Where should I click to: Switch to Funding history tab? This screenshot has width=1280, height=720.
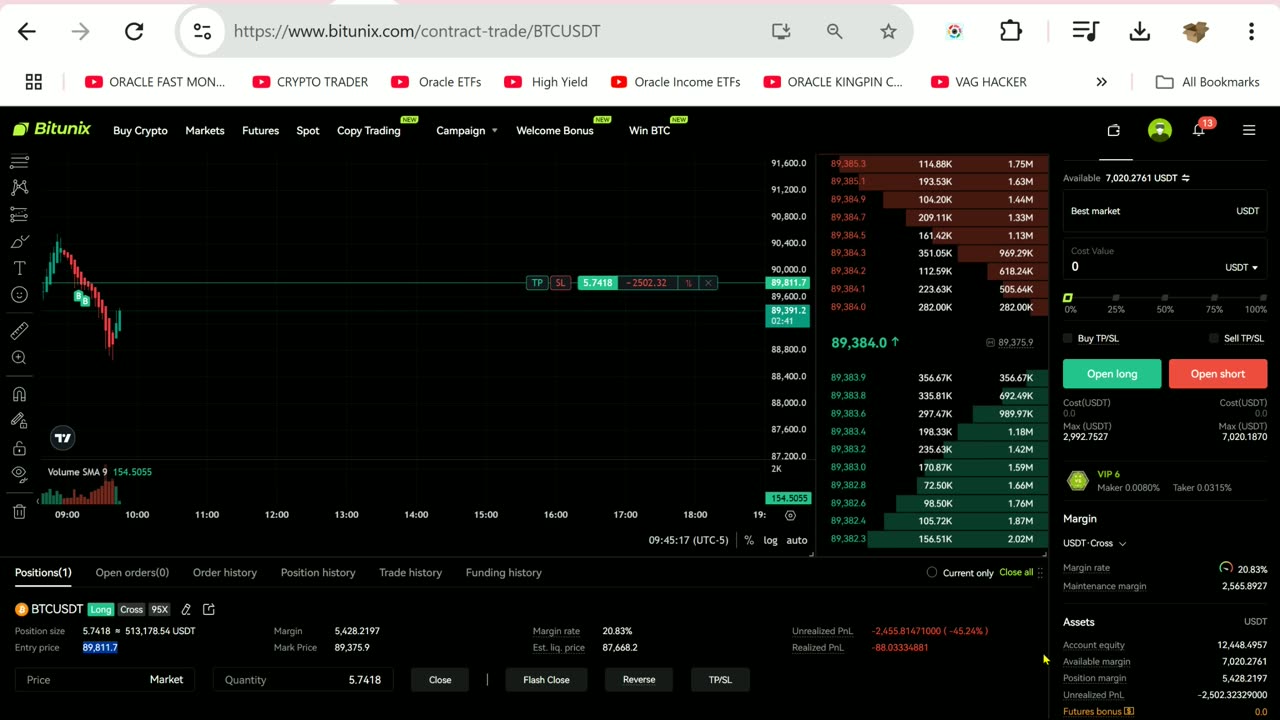pos(503,573)
